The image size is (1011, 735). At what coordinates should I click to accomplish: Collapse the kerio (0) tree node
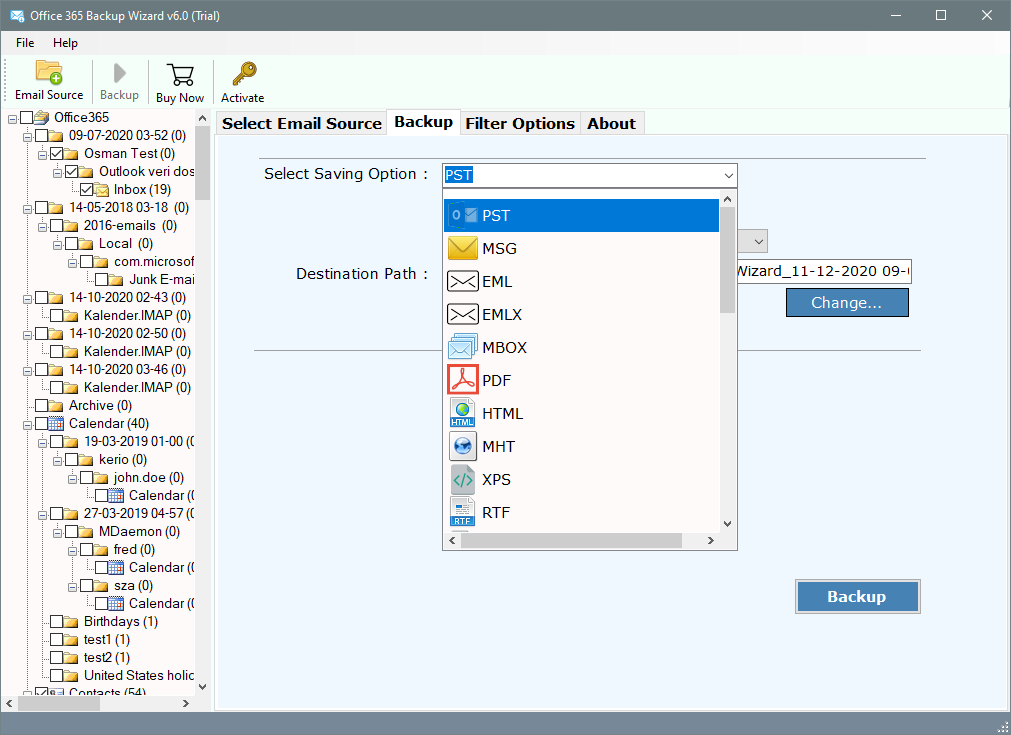tap(57, 461)
